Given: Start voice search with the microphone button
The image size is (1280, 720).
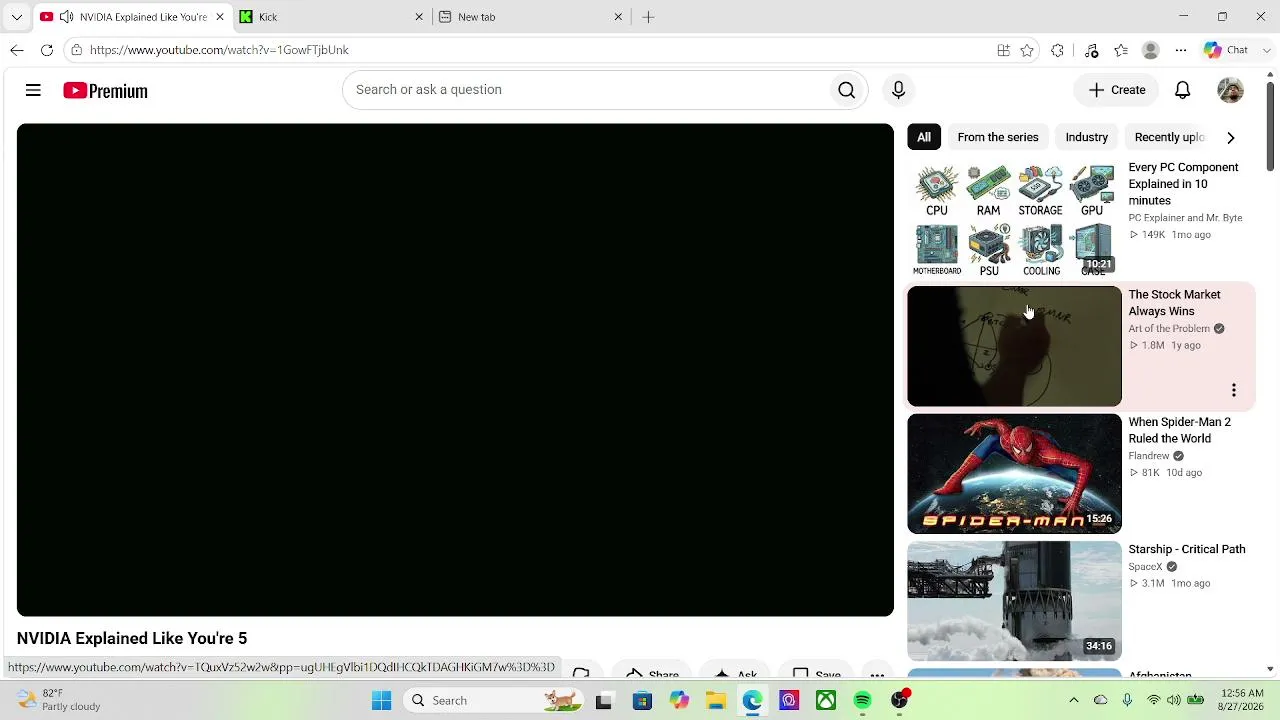Looking at the screenshot, I should (x=898, y=90).
